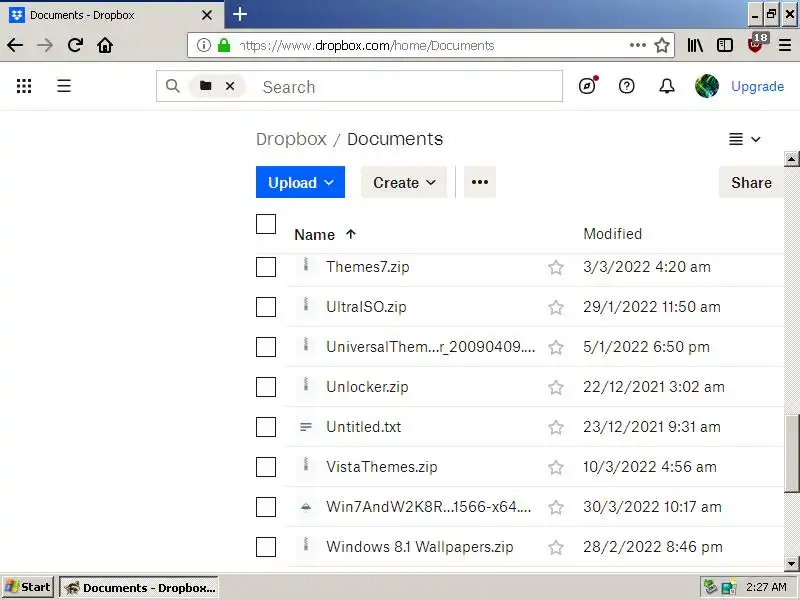Click the Upgrade link
The image size is (800, 600).
[757, 86]
